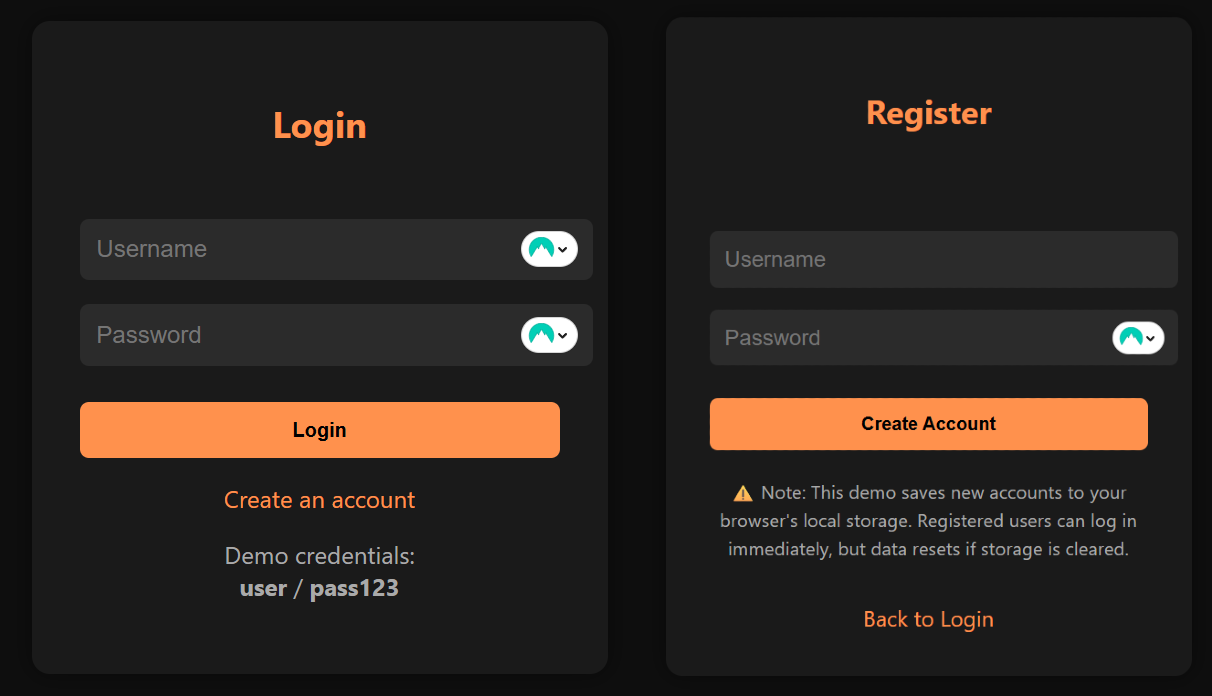Expand the autofill dropdown chevron in login Username field

click(x=563, y=249)
